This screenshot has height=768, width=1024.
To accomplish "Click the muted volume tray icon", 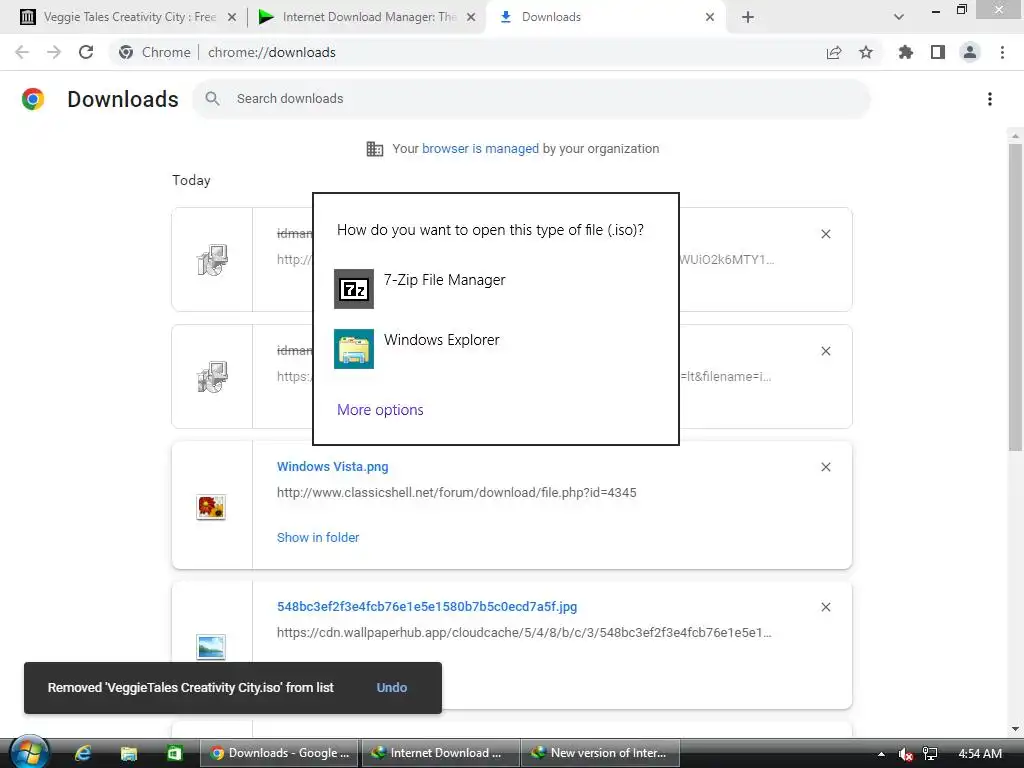I will coord(905,754).
